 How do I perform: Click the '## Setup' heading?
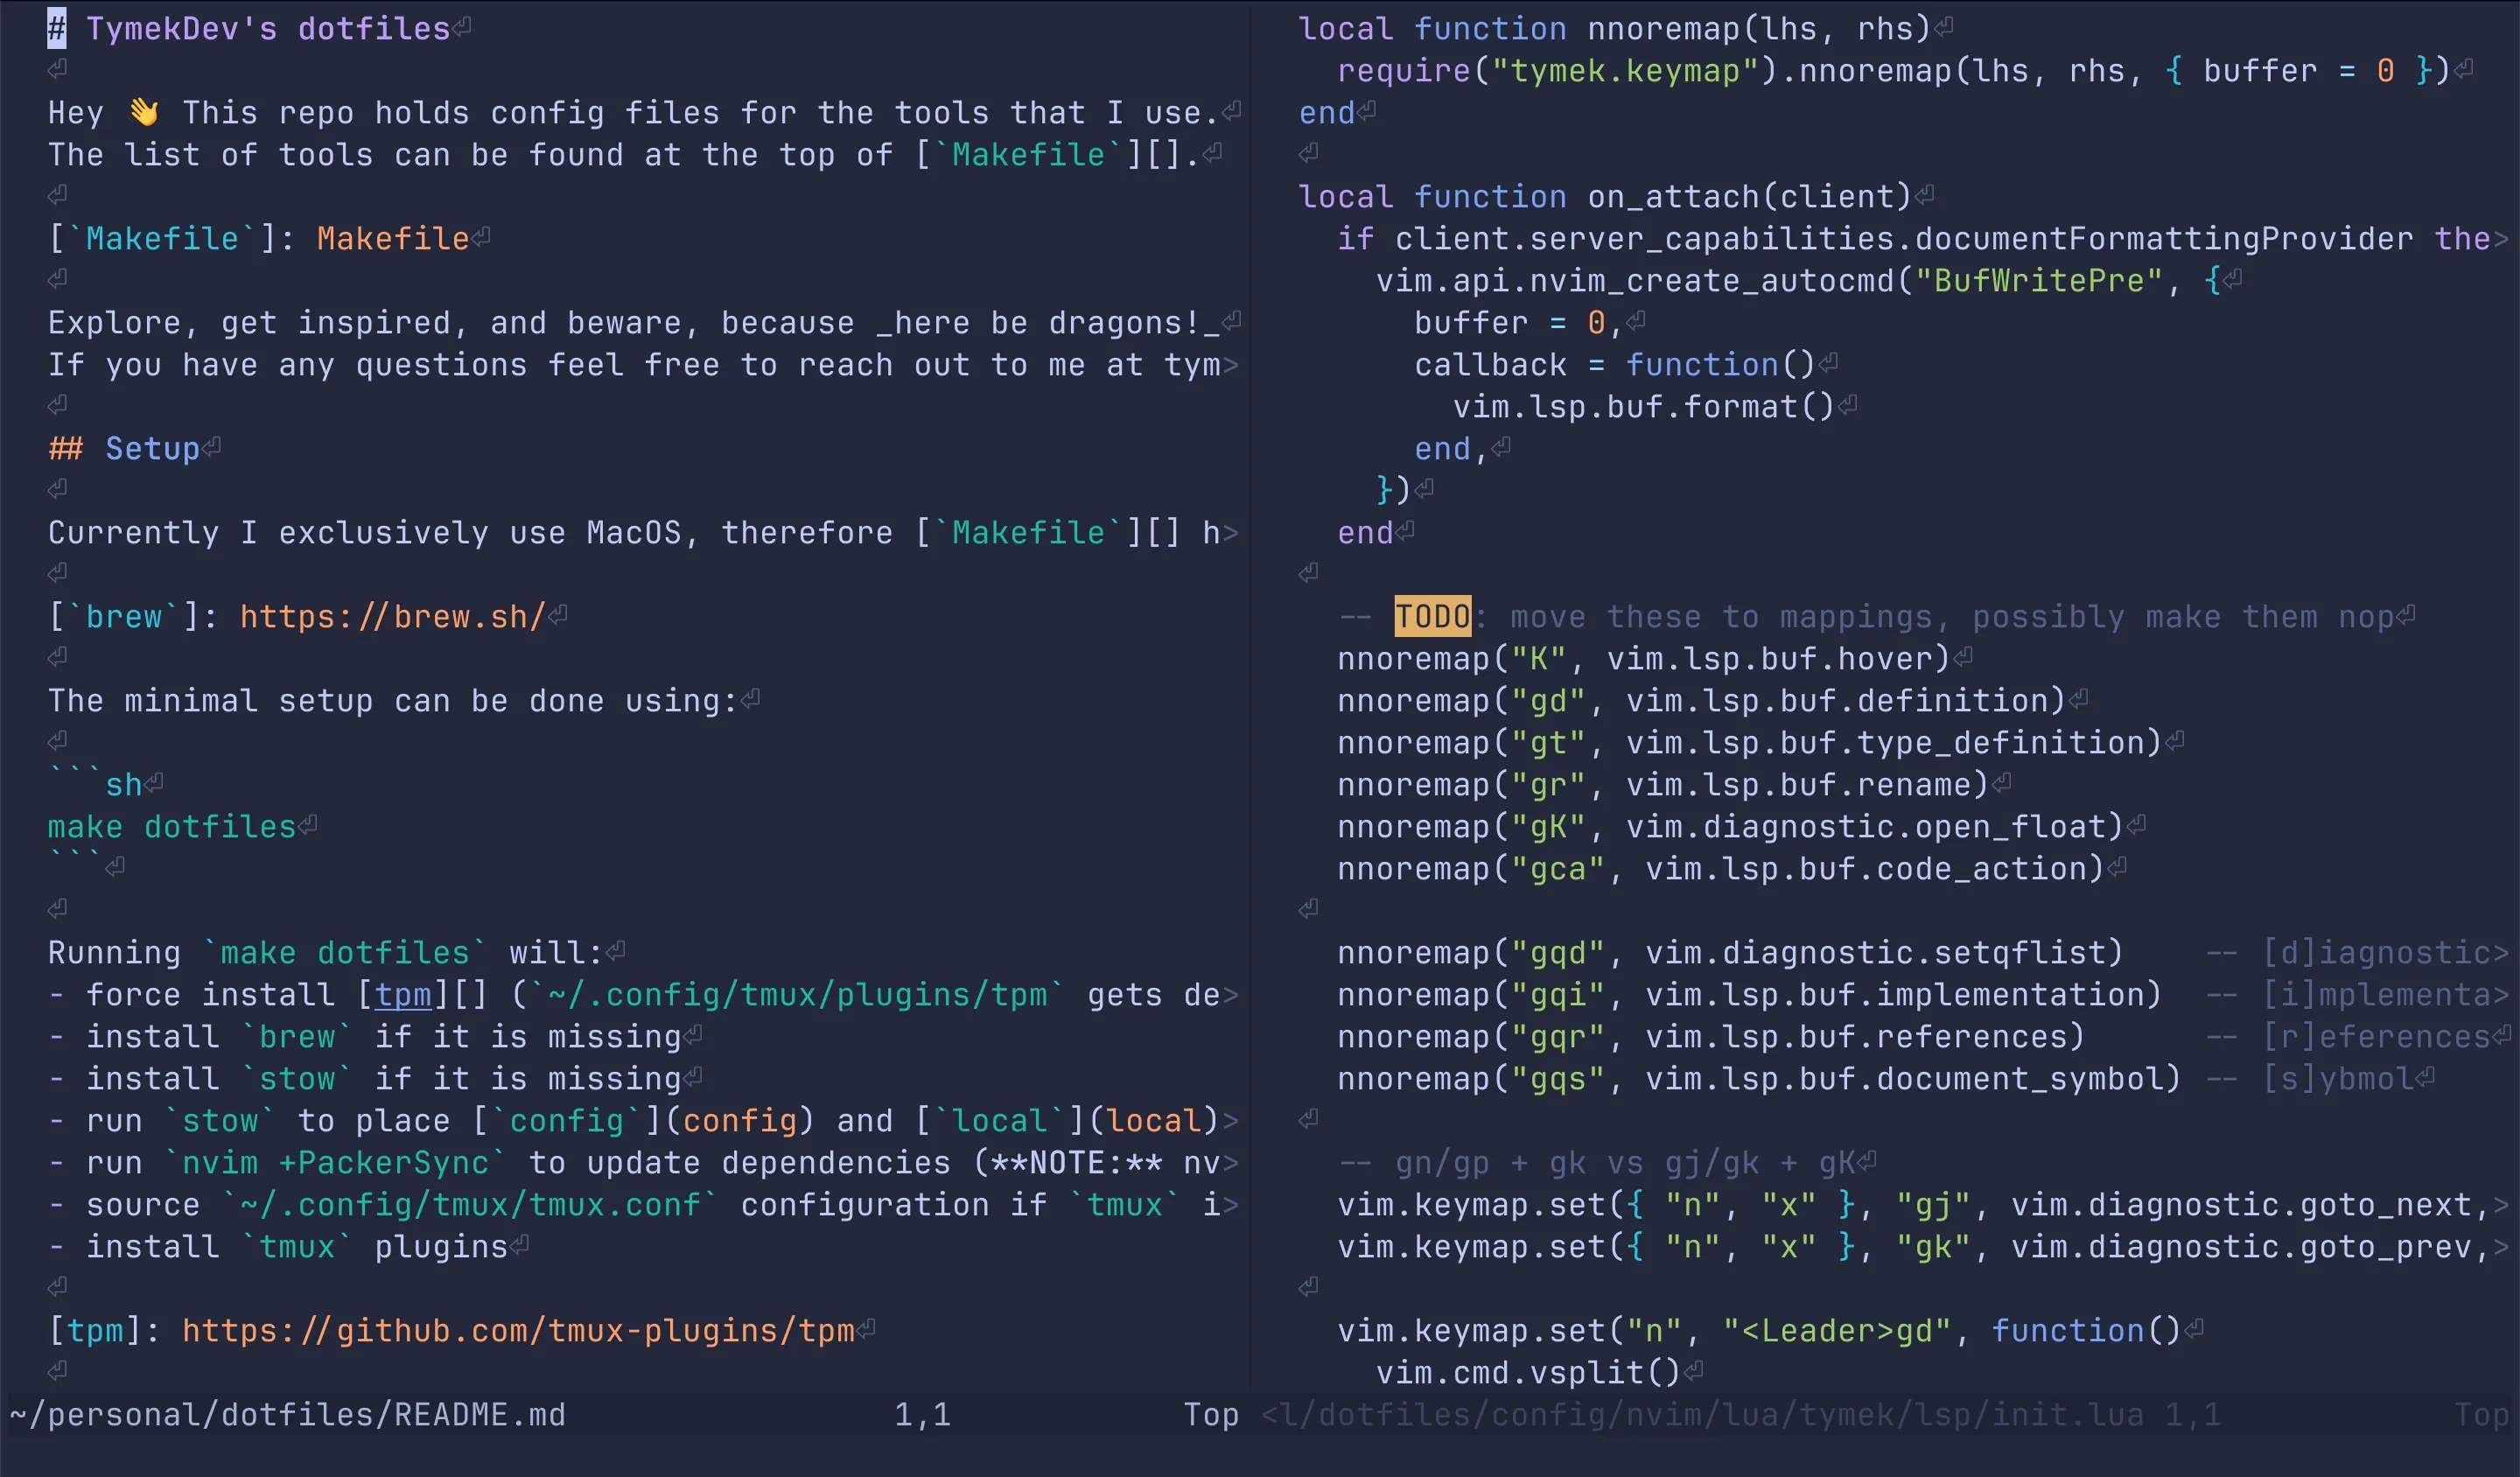click(x=124, y=449)
